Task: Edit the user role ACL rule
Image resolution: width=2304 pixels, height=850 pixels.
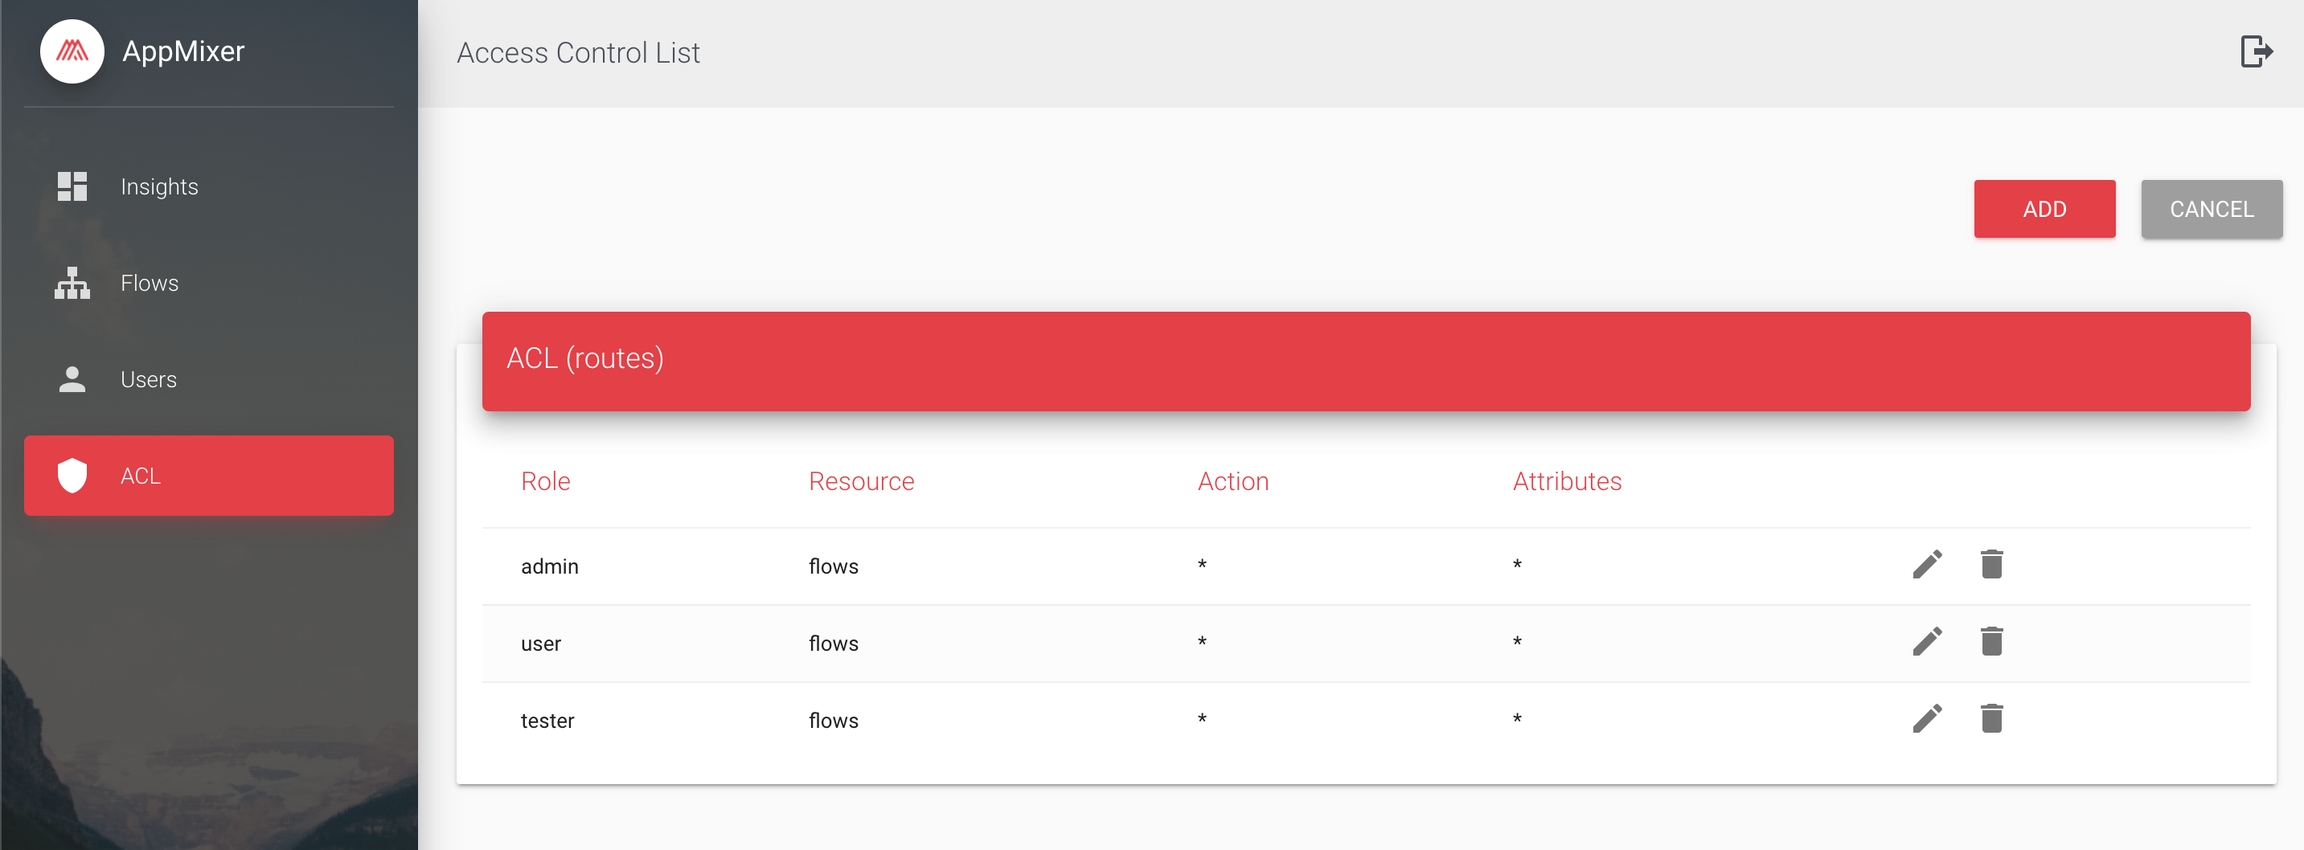Action: coord(1927,642)
